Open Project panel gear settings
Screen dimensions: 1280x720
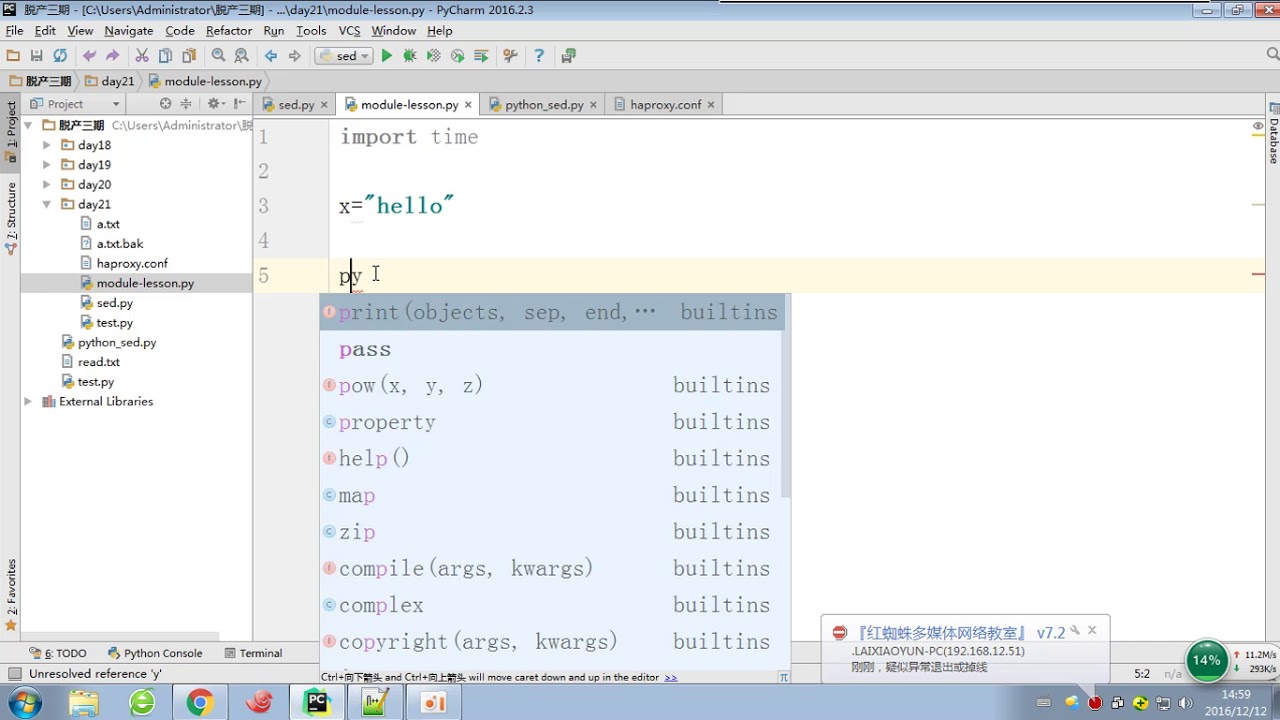[214, 104]
